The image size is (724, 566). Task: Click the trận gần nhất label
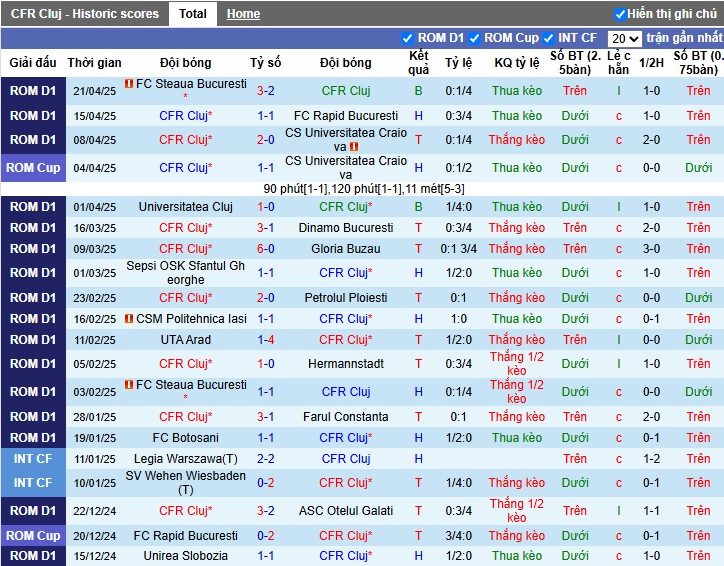pos(684,38)
